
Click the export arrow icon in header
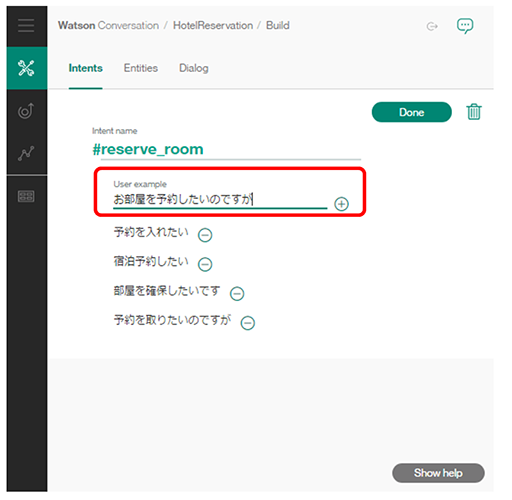click(x=432, y=26)
